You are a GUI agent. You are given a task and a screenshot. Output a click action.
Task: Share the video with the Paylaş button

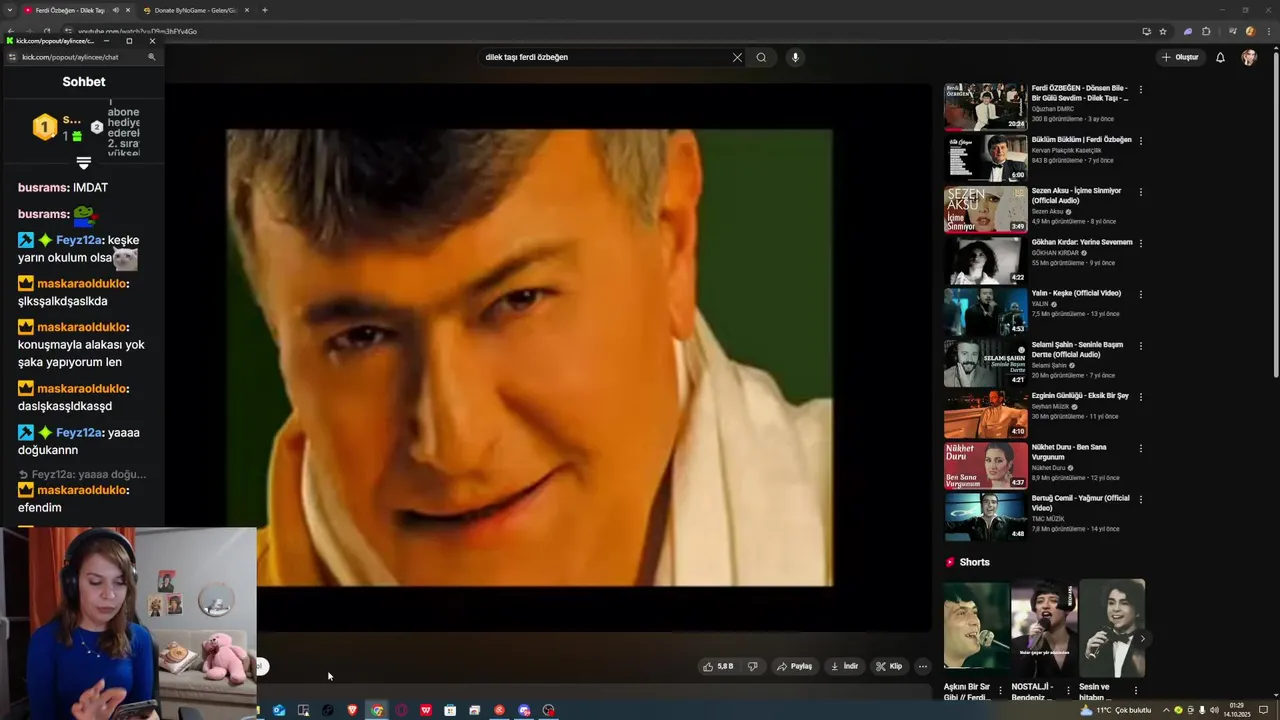point(794,666)
